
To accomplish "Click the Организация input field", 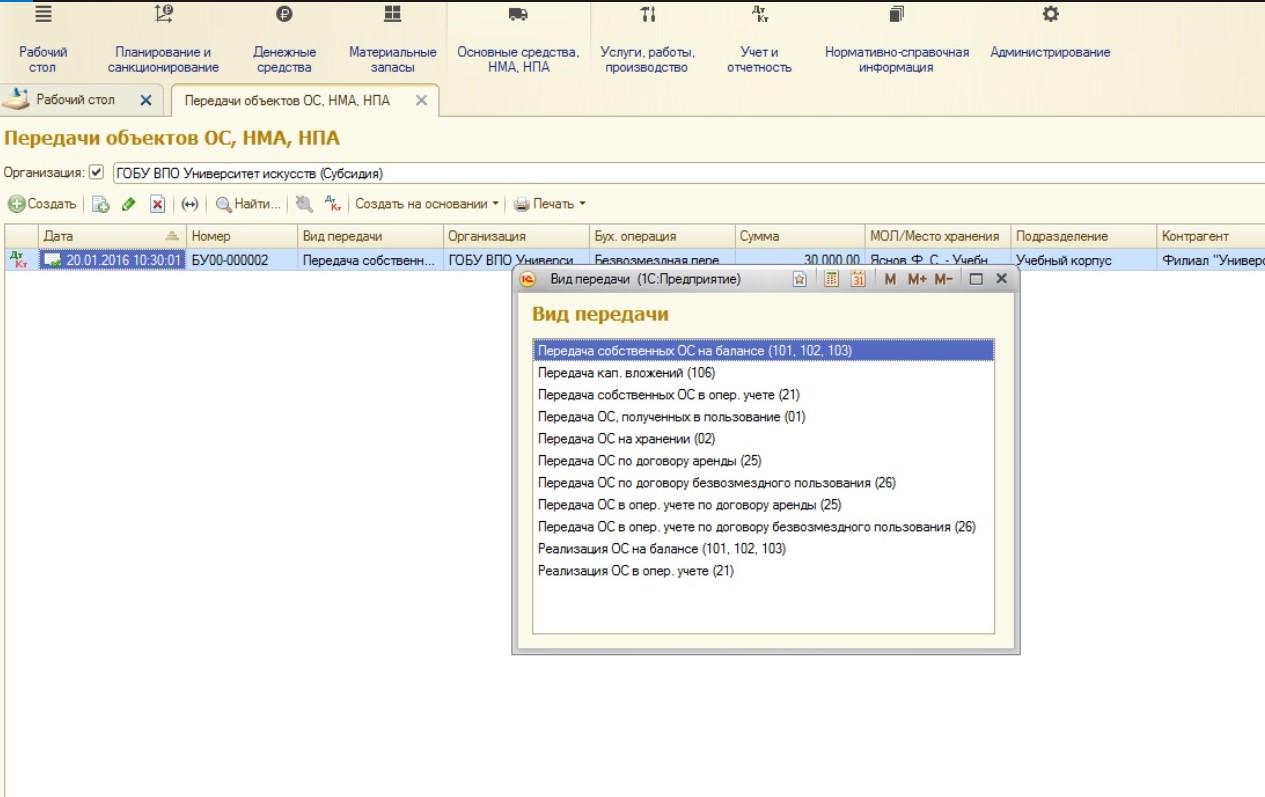I will click(x=688, y=173).
